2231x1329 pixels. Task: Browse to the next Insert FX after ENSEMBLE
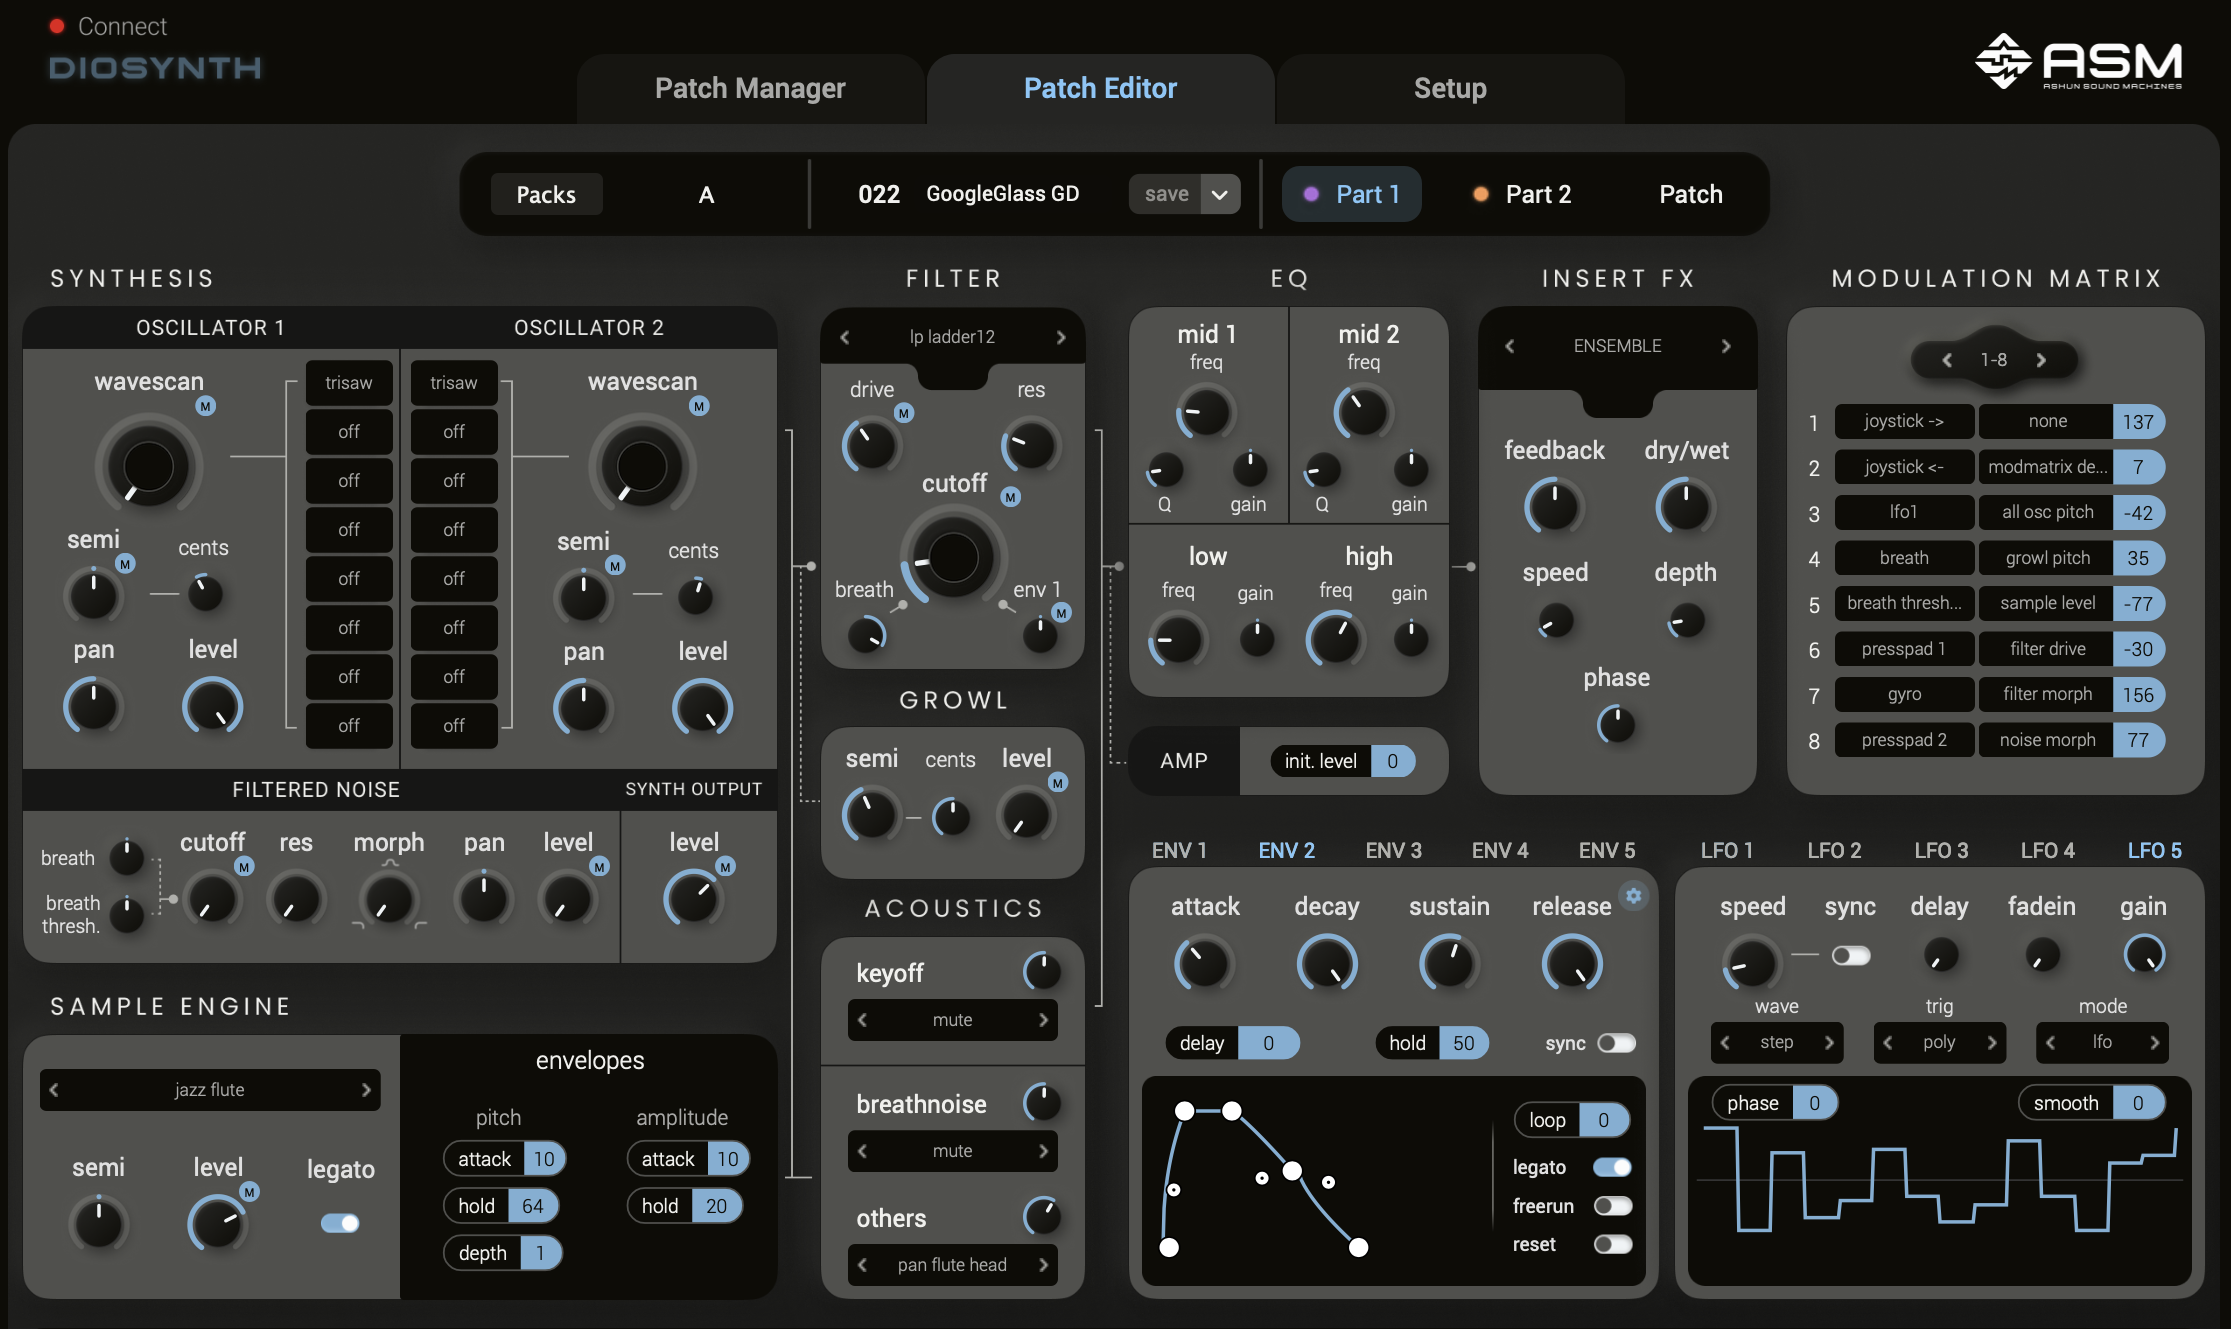tap(1727, 346)
